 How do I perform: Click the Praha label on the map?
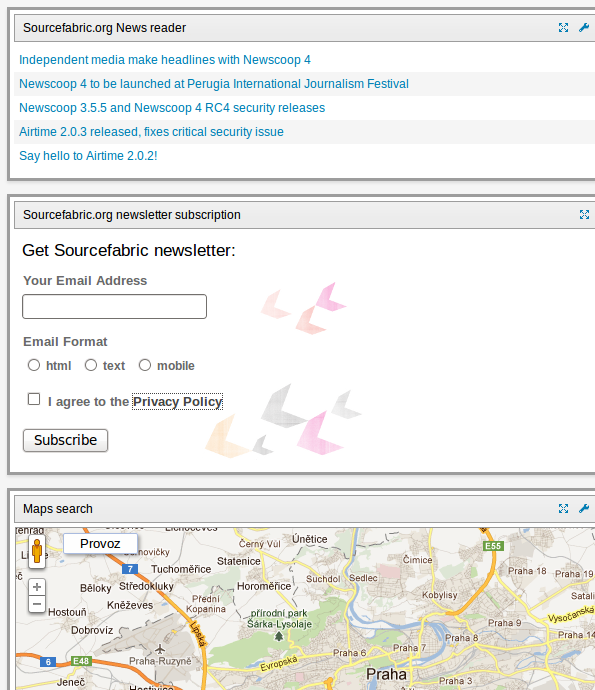point(386,674)
